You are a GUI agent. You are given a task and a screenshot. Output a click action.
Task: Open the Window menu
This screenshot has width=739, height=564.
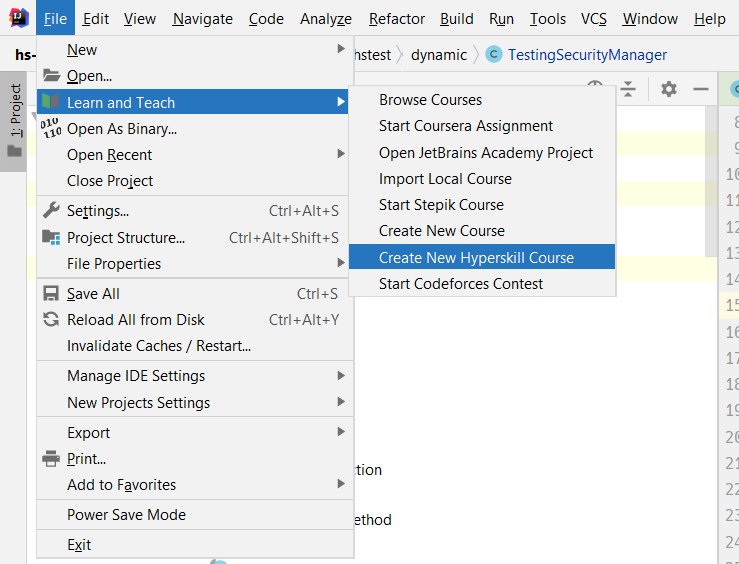pyautogui.click(x=650, y=18)
